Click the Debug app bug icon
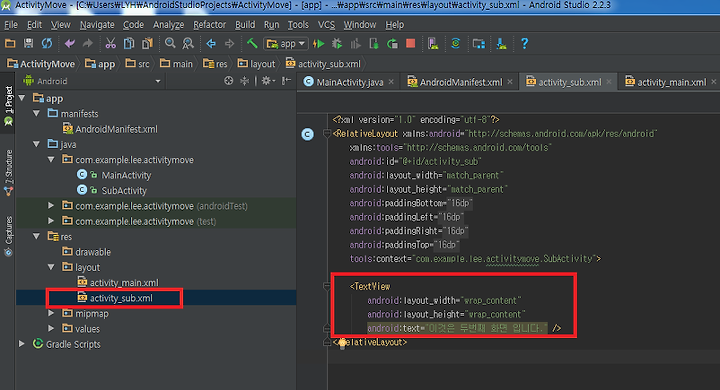The height and width of the screenshot is (390, 720). click(337, 44)
